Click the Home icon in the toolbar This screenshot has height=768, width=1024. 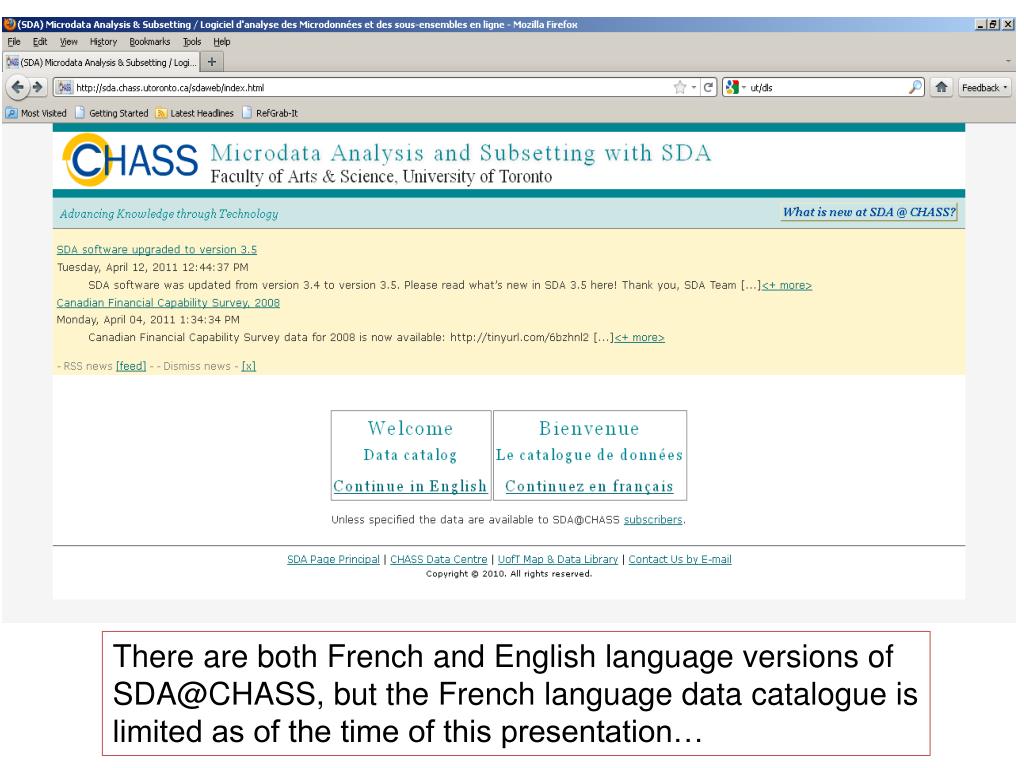click(941, 87)
